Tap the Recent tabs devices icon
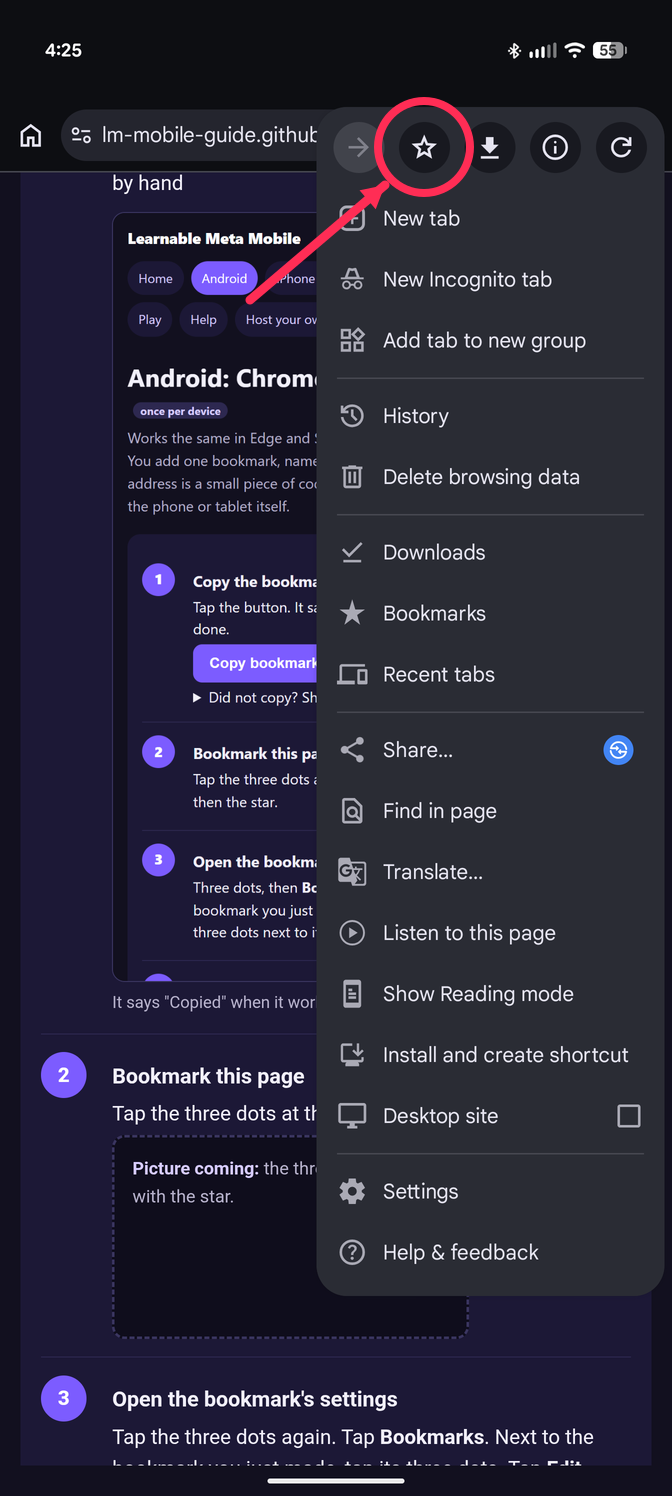672x1496 pixels. point(352,674)
